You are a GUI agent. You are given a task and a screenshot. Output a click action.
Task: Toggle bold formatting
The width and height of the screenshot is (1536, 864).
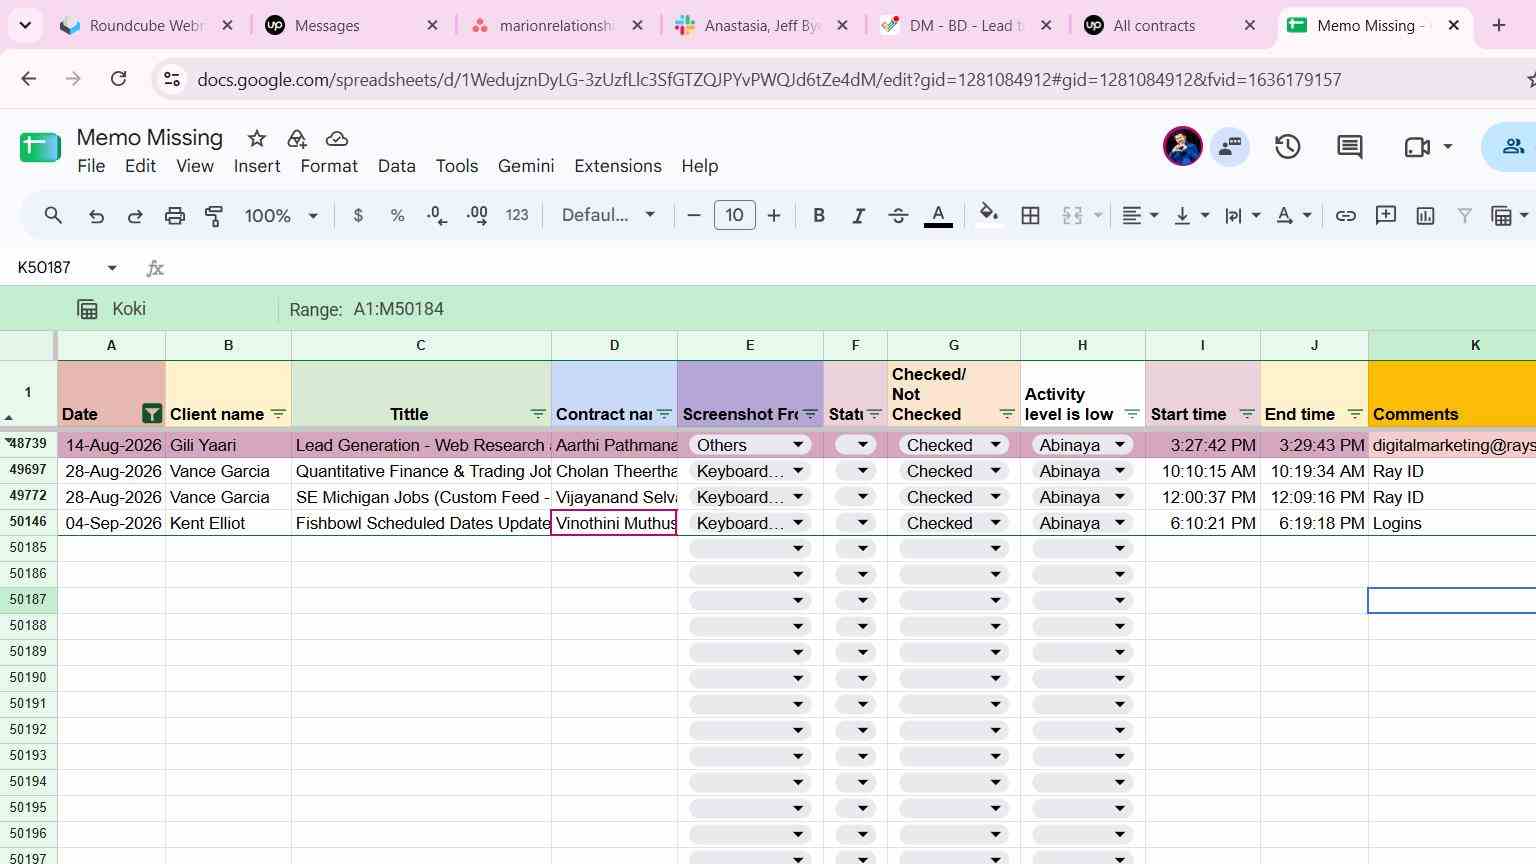point(819,215)
